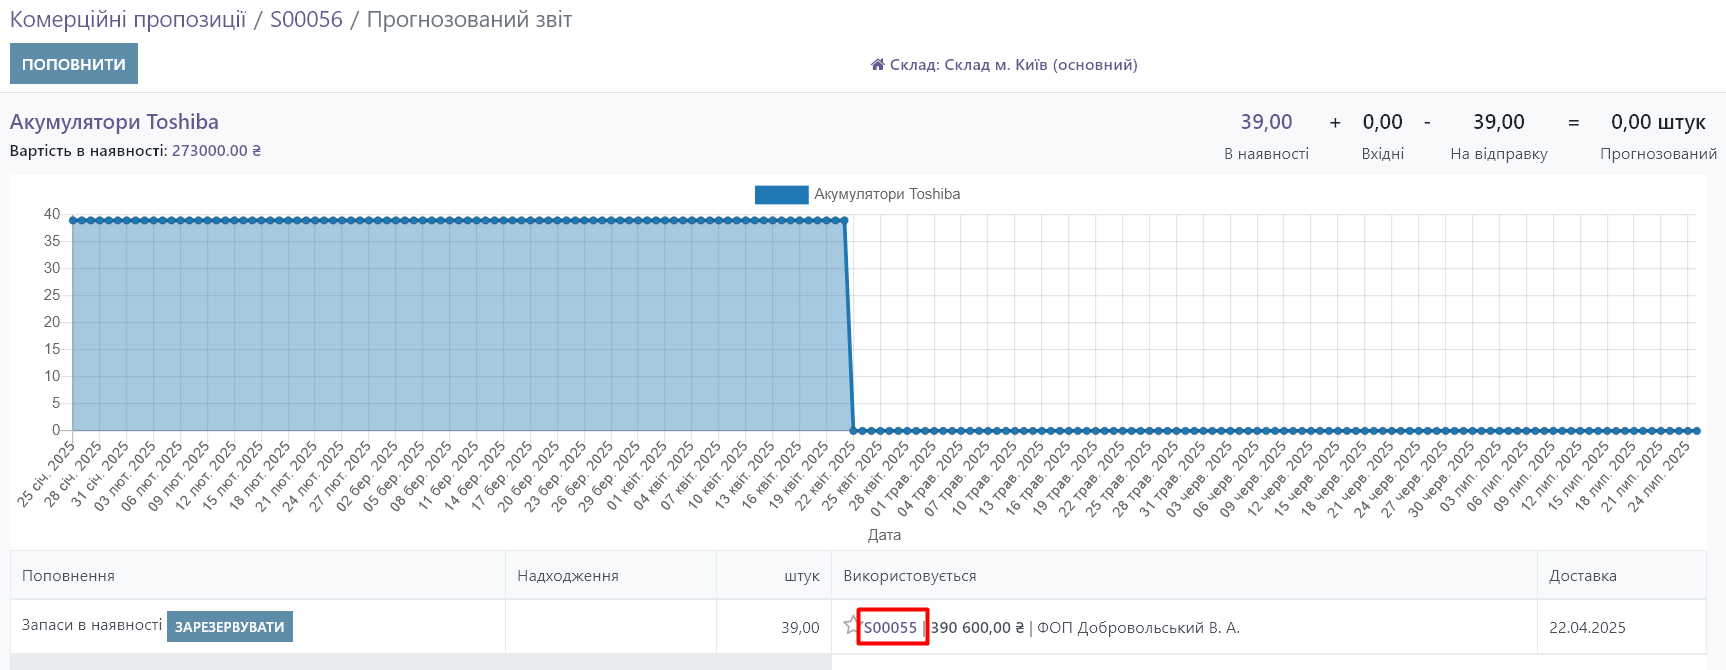Select the last chart point at 39
Viewport: 1726px width, 670px height.
point(845,220)
